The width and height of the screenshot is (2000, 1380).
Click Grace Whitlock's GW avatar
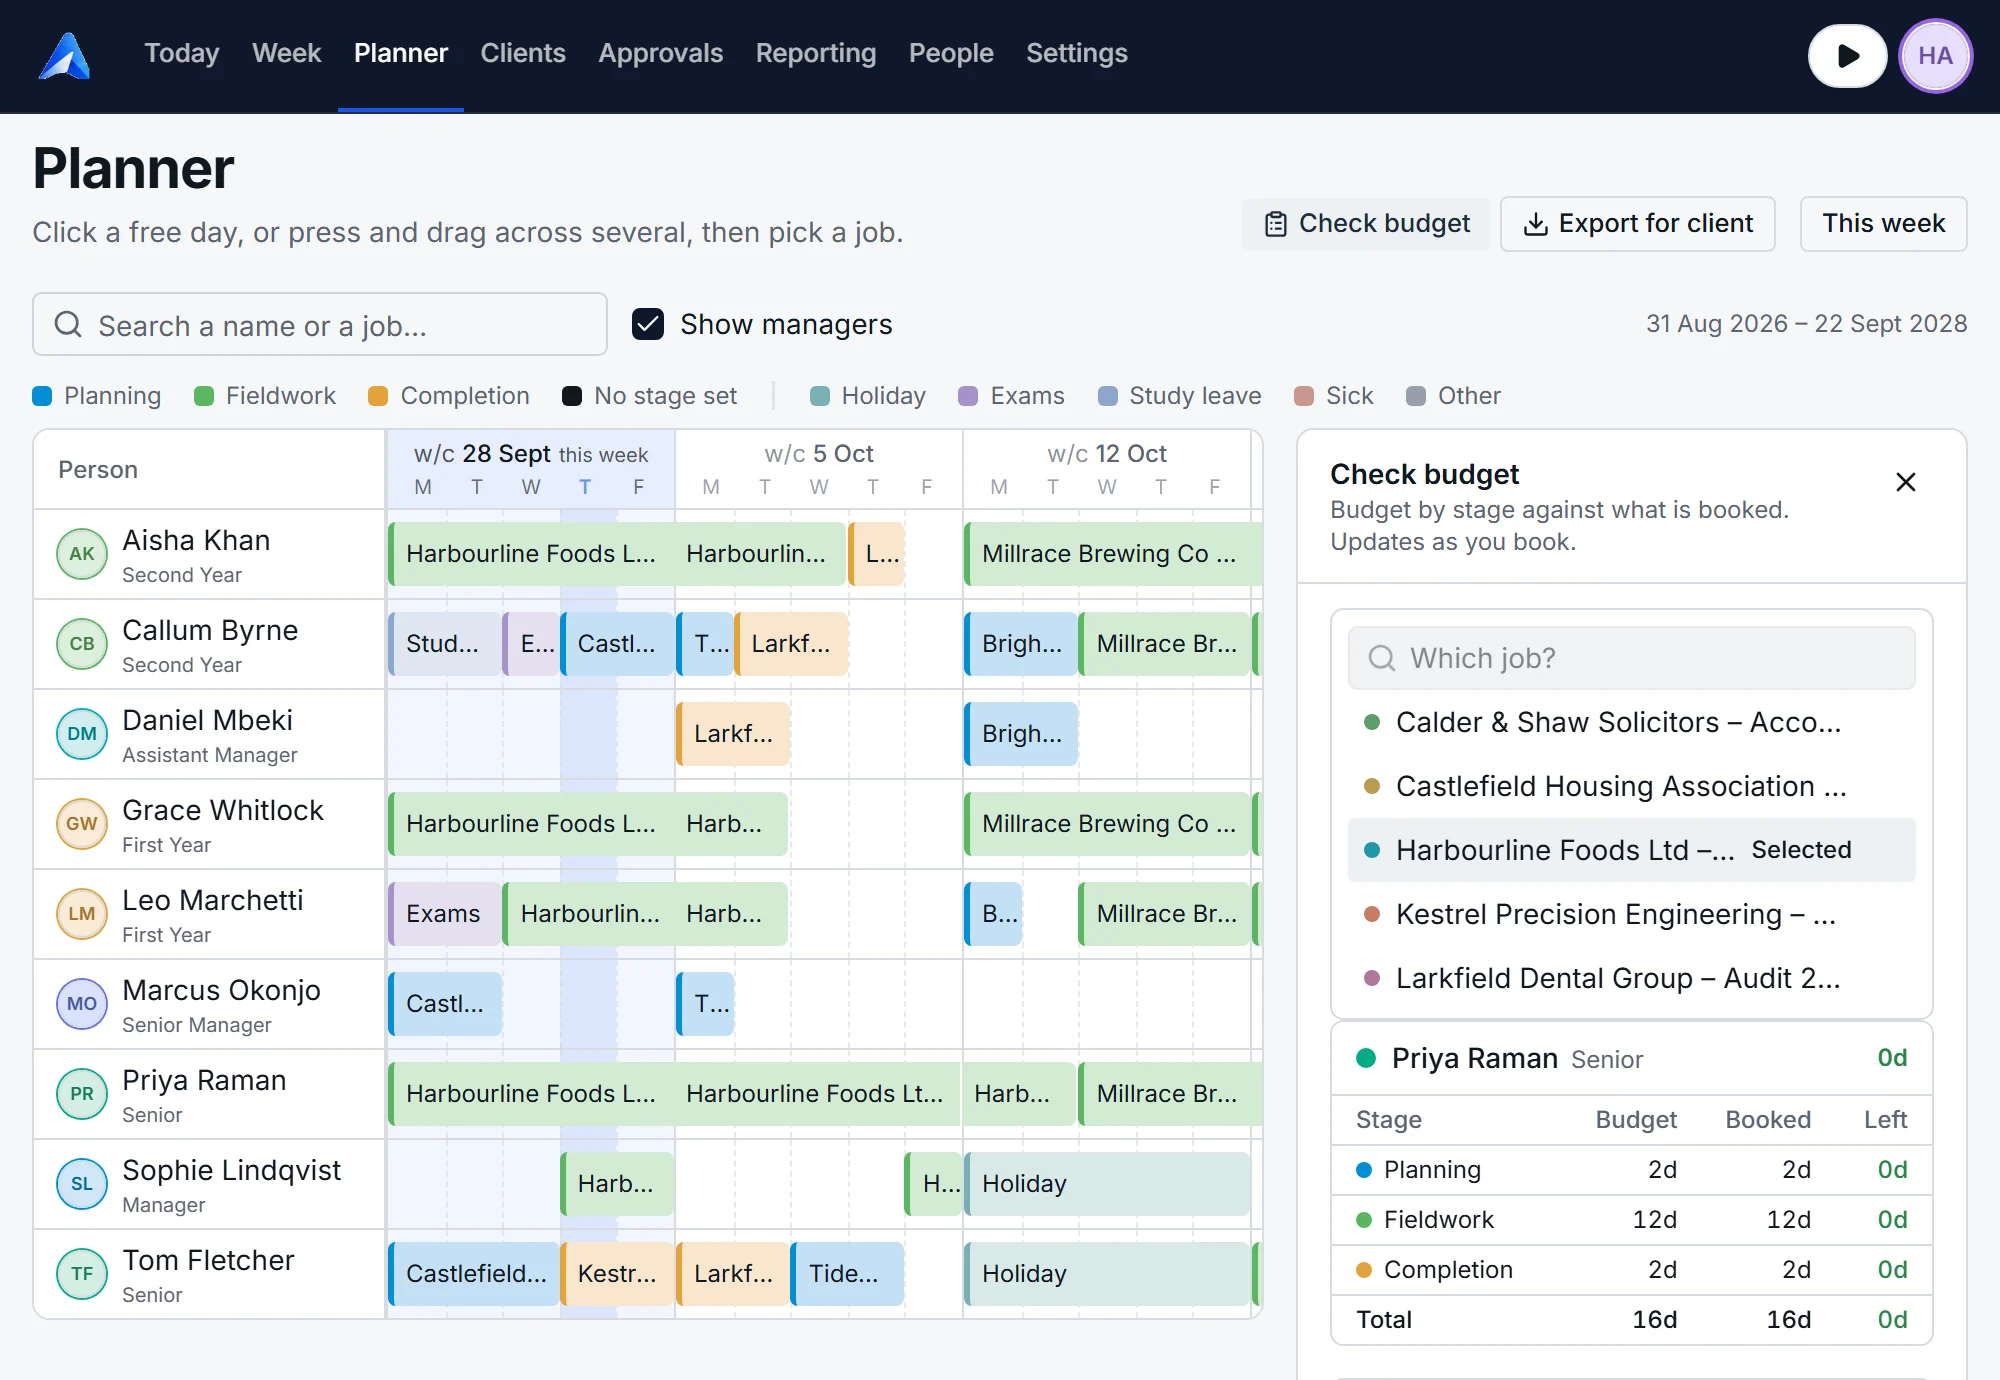point(82,824)
